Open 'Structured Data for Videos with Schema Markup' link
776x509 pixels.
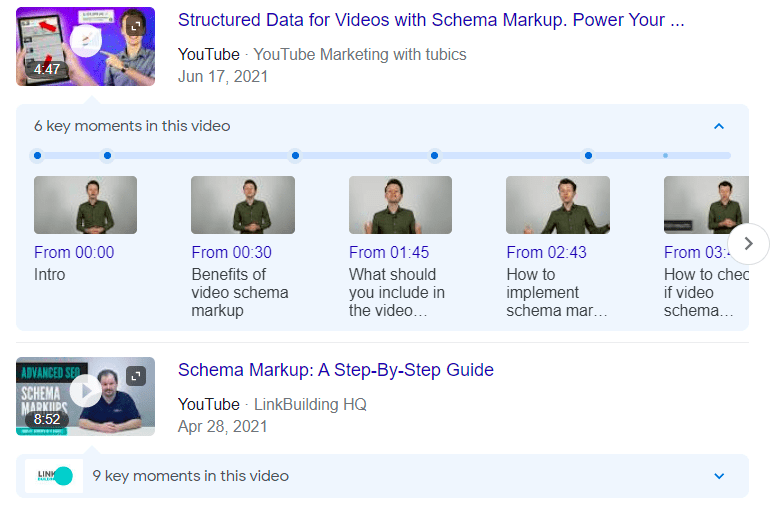pos(431,20)
